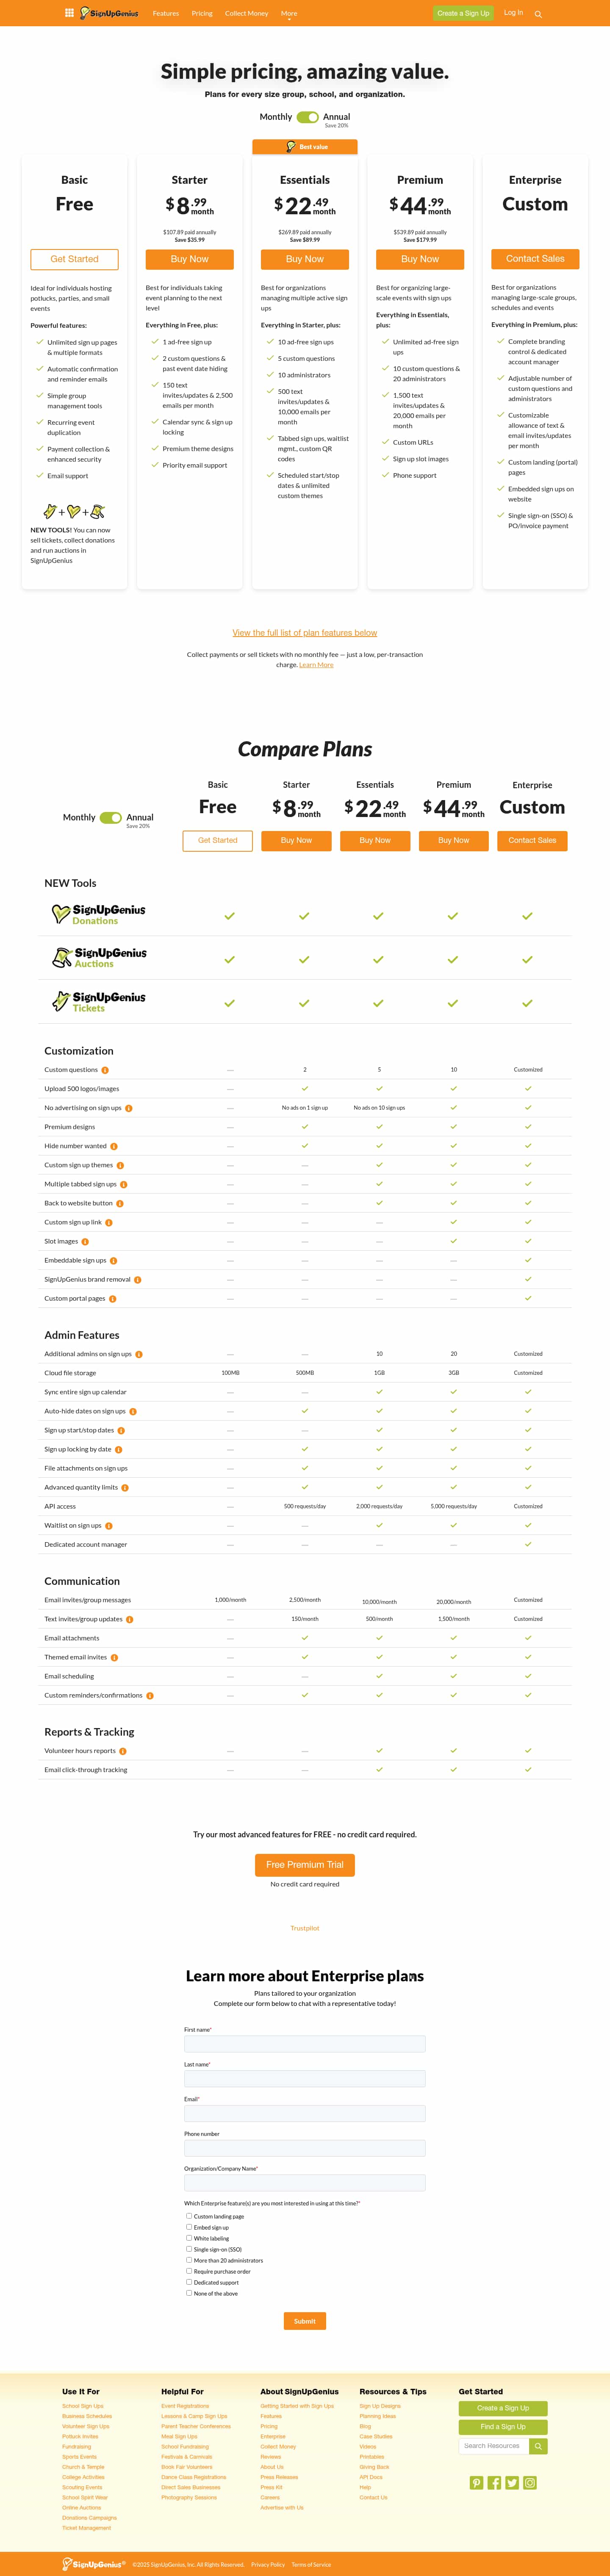Click info icon beside Custom questions
Screen dimensions: 610x2576
tap(105, 1070)
